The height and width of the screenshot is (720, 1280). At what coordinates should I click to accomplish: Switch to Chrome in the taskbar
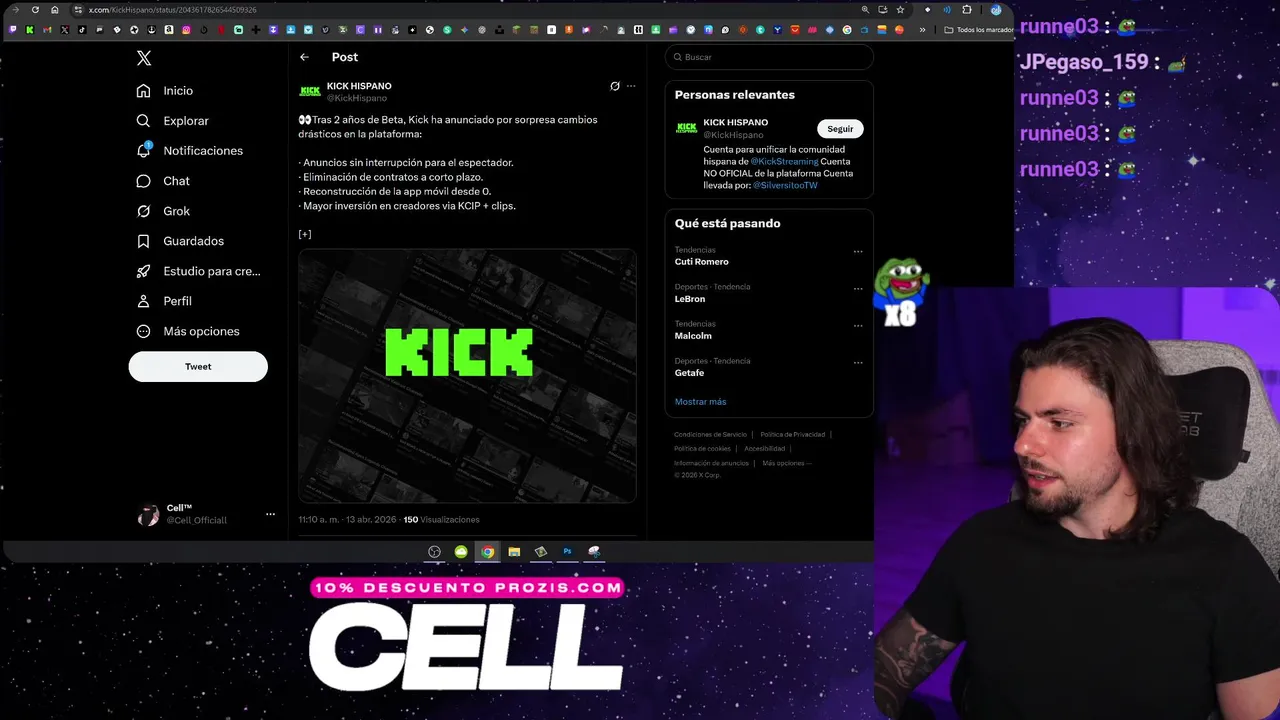point(487,552)
